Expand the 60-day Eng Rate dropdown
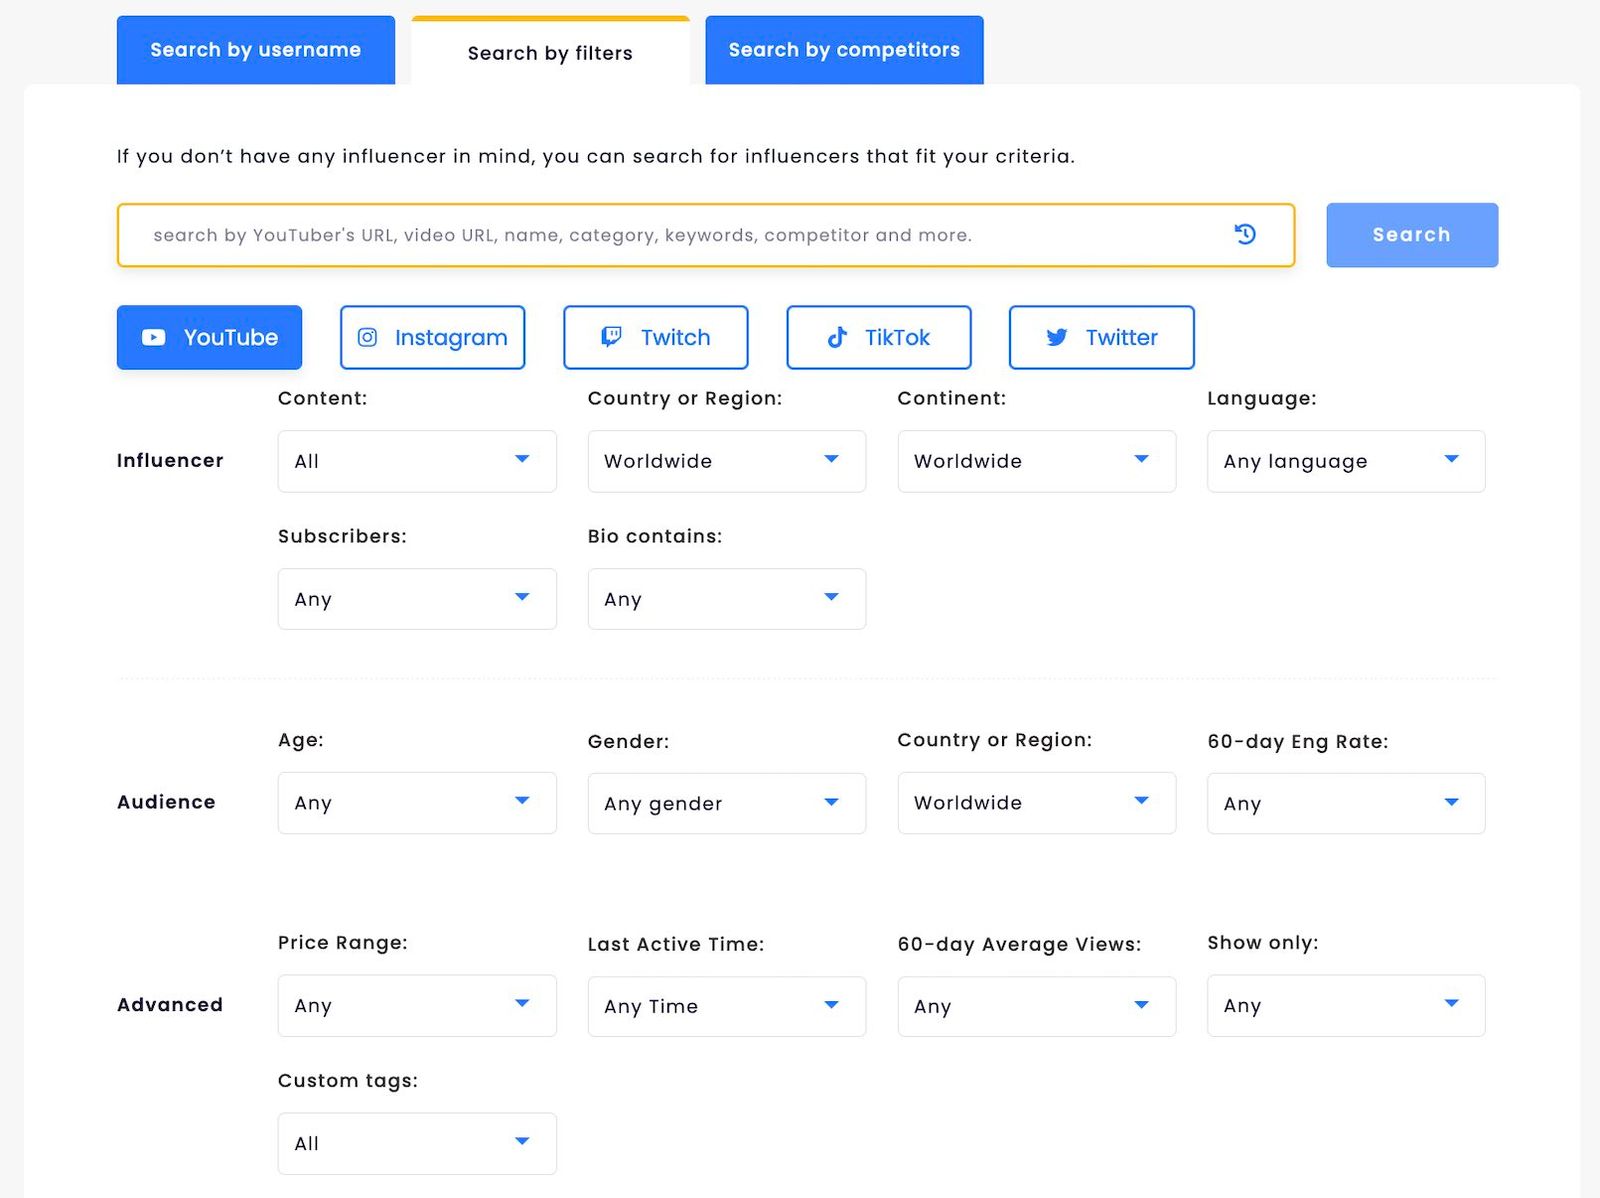Screen dimensions: 1600x1198 point(1345,803)
